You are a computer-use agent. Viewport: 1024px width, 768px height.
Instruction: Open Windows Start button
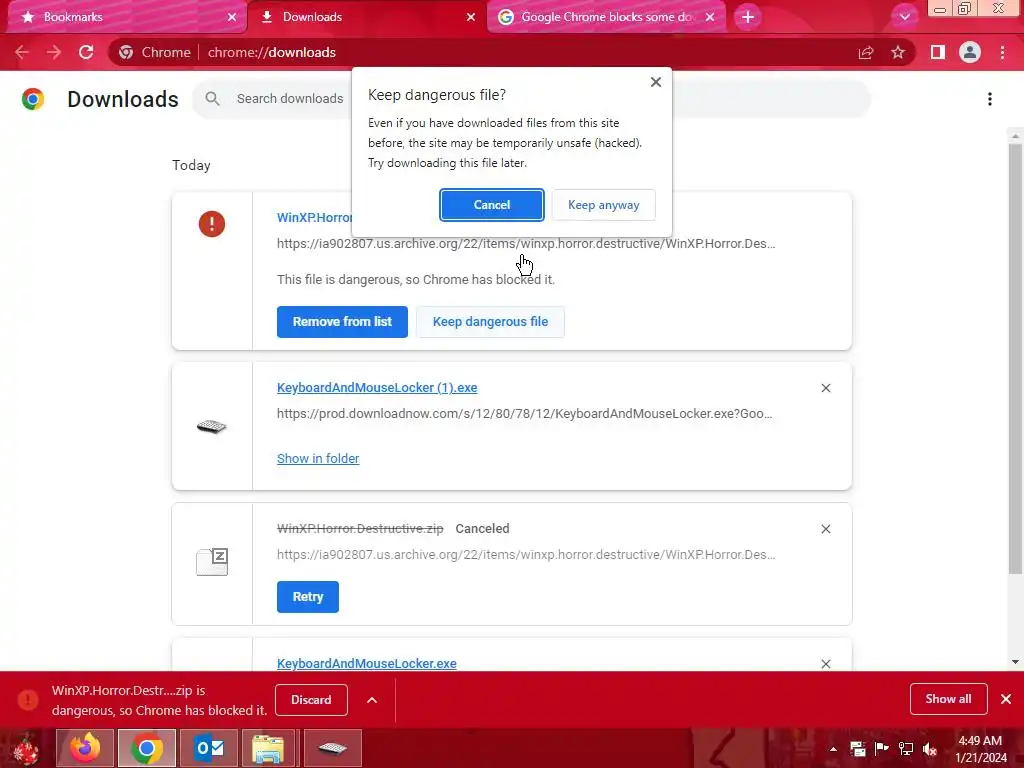25,748
